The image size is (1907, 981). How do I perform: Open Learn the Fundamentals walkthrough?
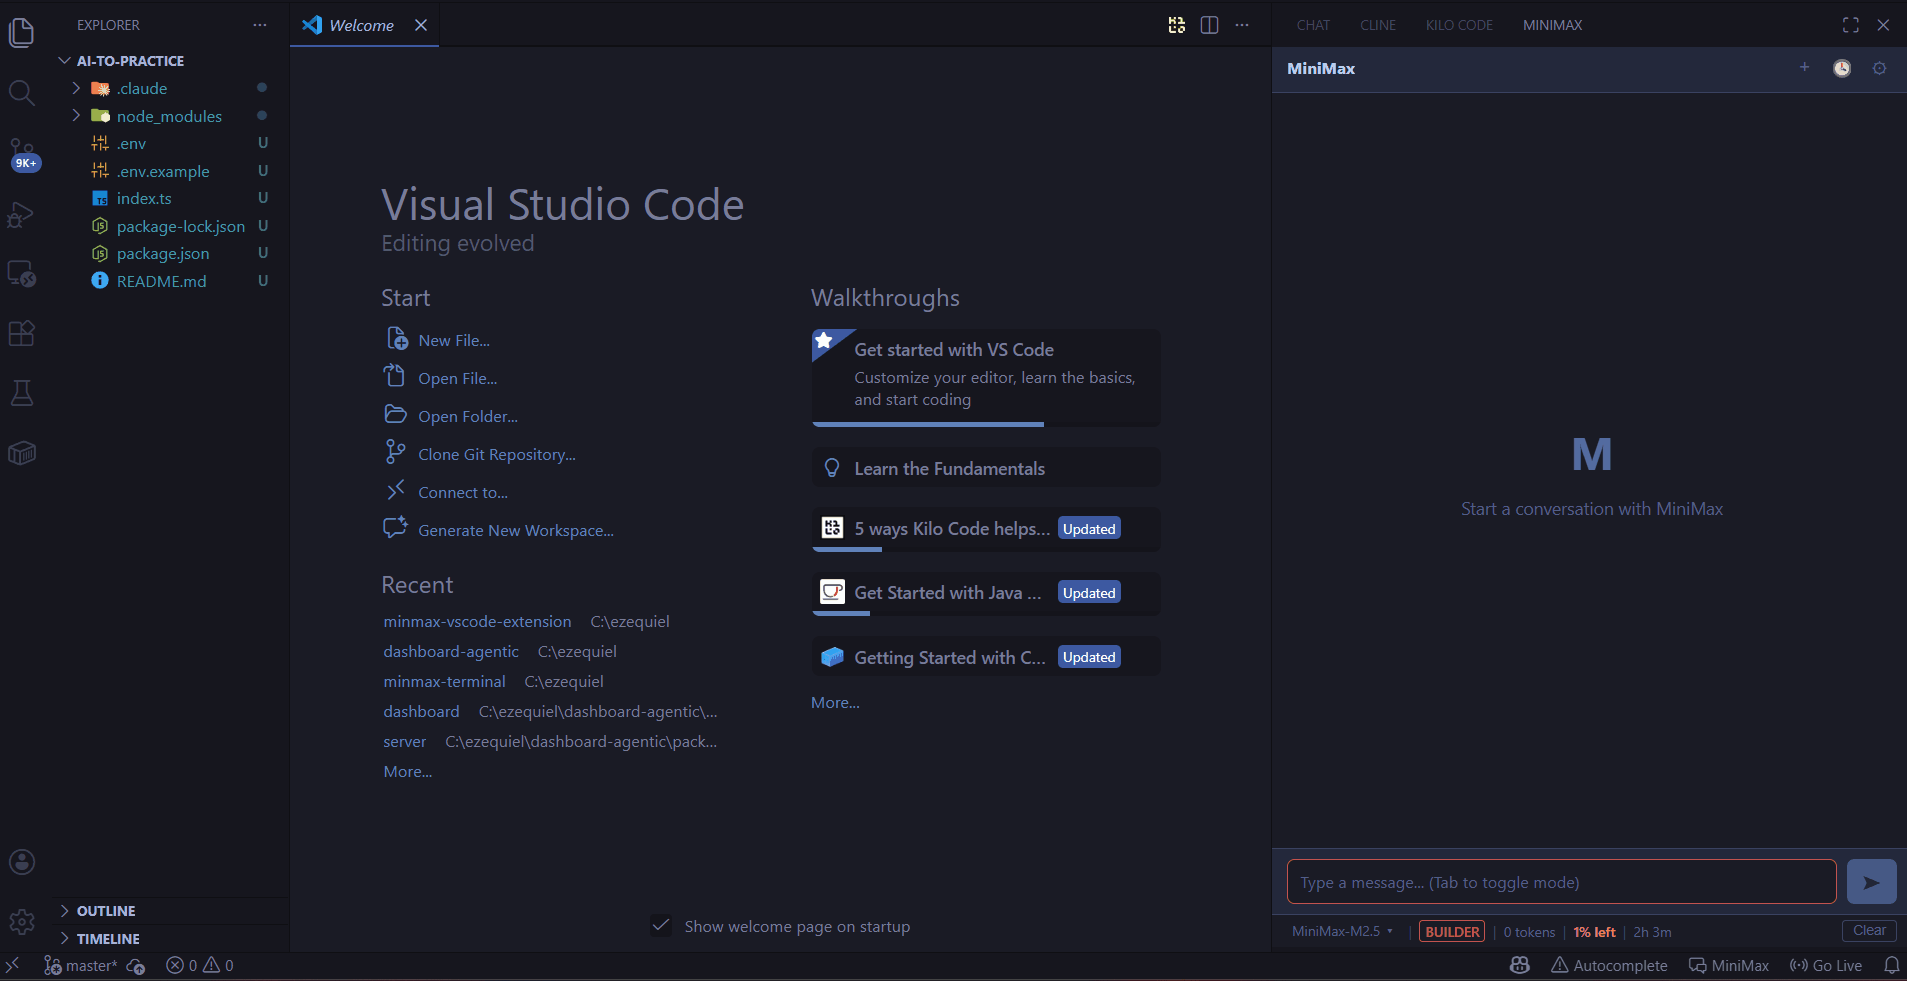pos(986,468)
